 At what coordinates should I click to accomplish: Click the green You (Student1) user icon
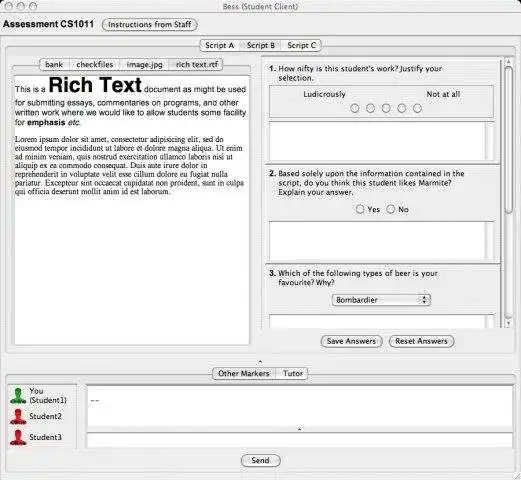(x=18, y=396)
